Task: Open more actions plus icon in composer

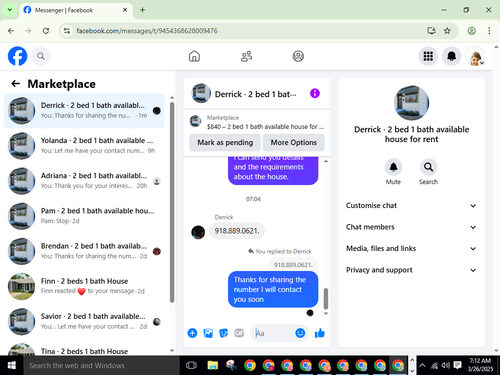Action: pyautogui.click(x=192, y=333)
